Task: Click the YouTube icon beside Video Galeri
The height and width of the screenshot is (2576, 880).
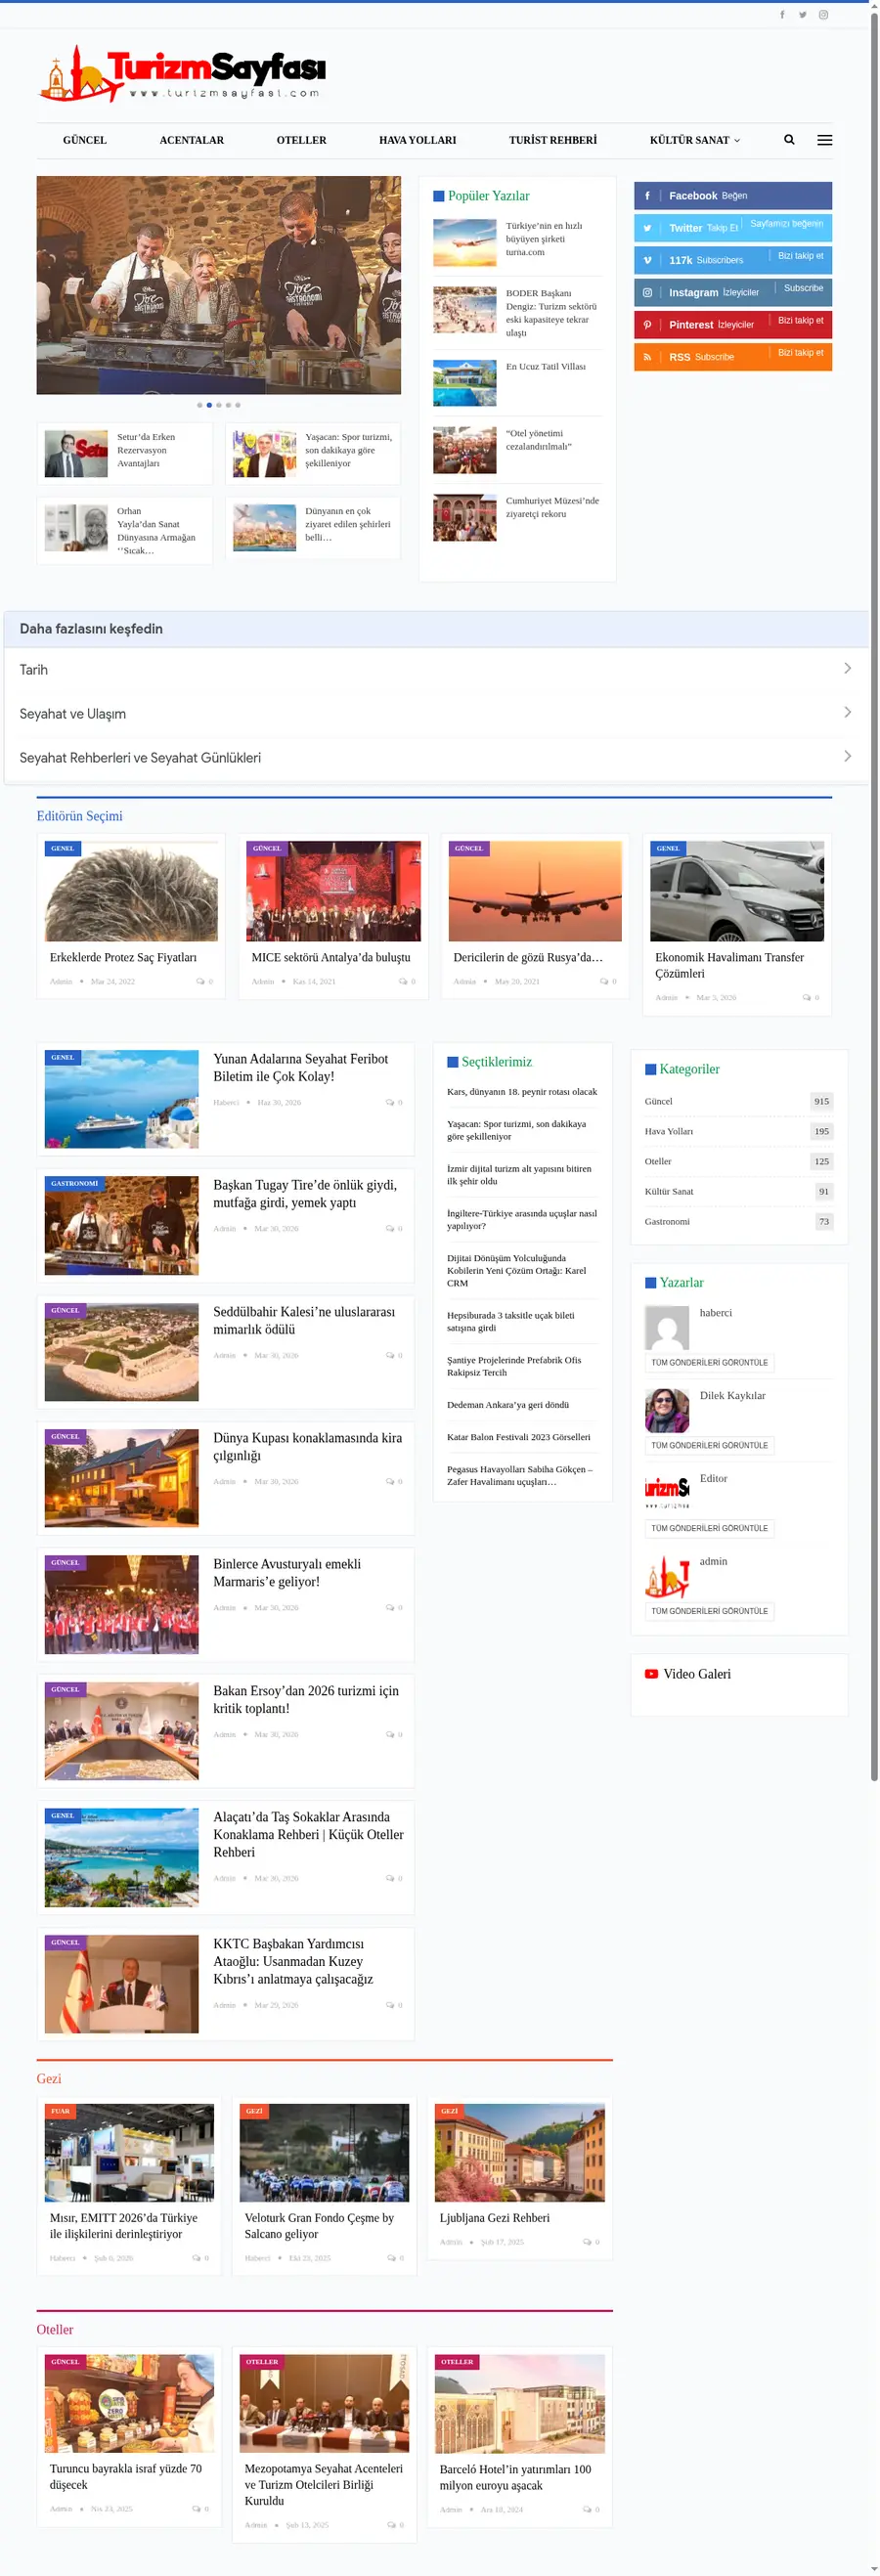Action: coord(651,1674)
